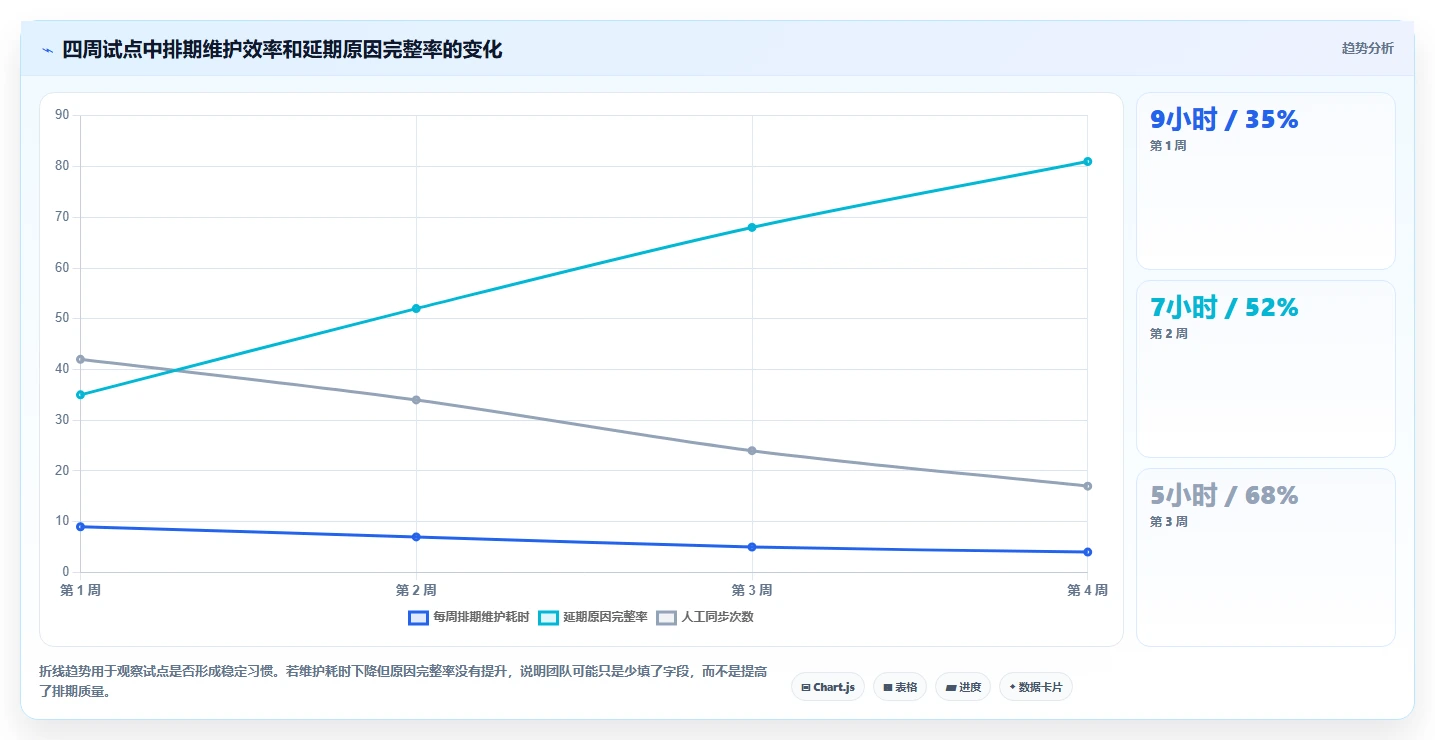The height and width of the screenshot is (740, 1435).
Task: Open the 9小时 / 35% week 1 card
Action: click(1265, 181)
